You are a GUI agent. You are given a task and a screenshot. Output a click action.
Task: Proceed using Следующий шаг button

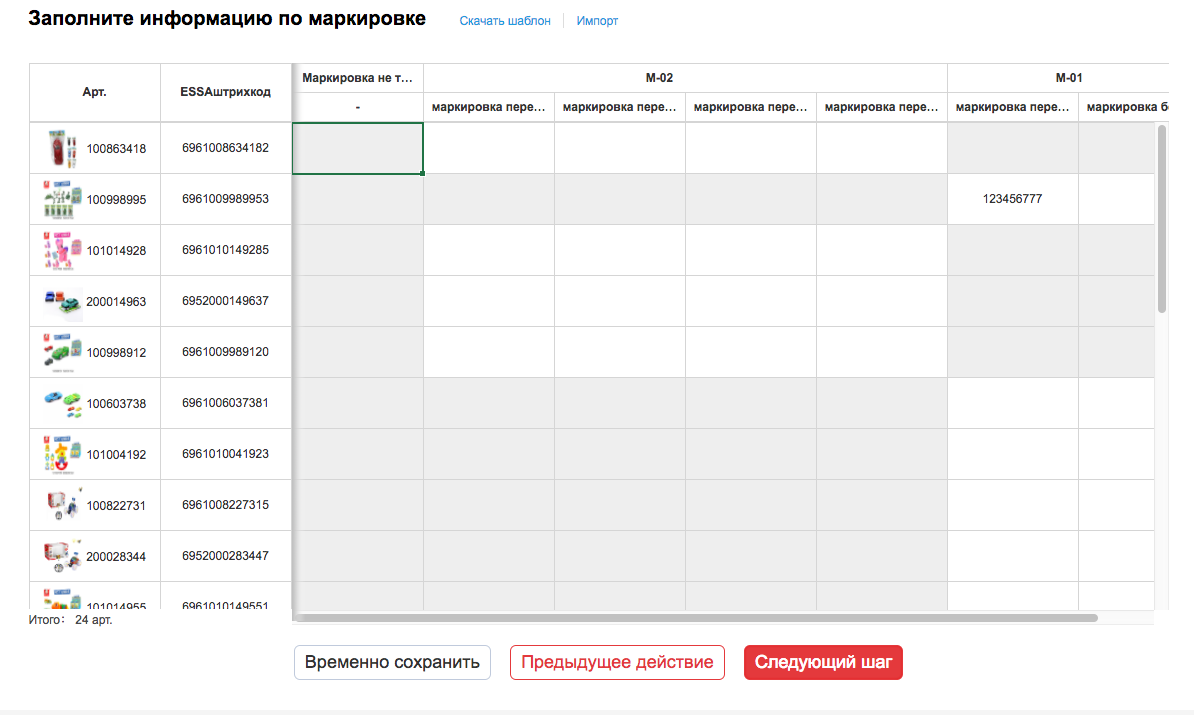click(823, 662)
